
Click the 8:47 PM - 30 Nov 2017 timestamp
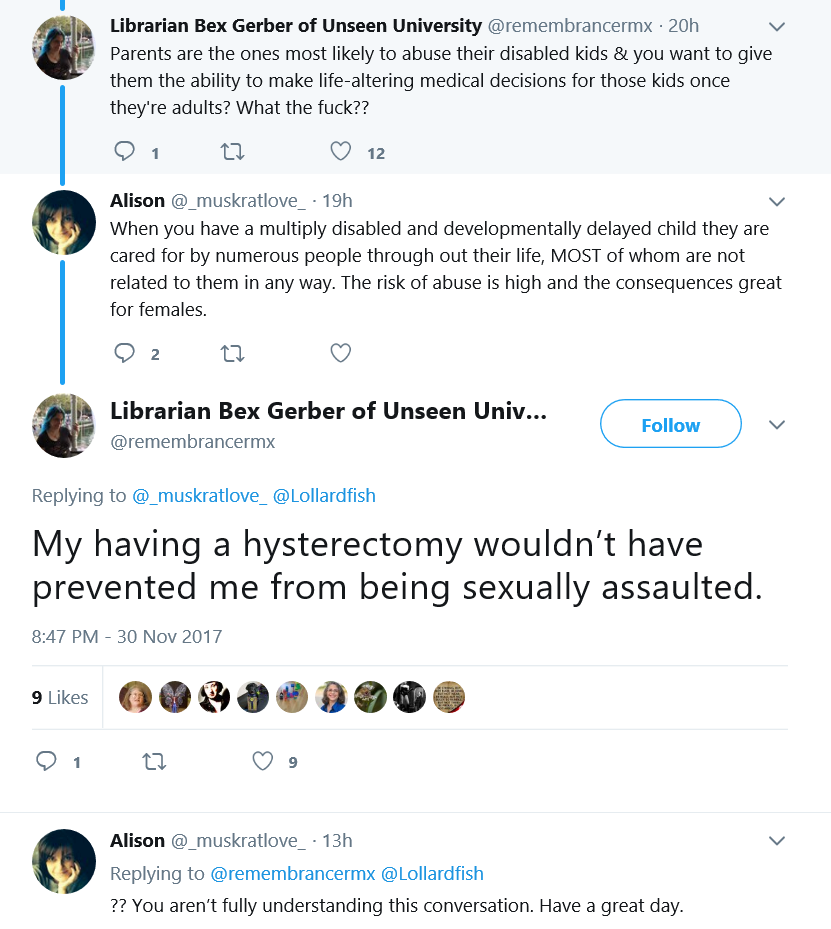(x=127, y=636)
